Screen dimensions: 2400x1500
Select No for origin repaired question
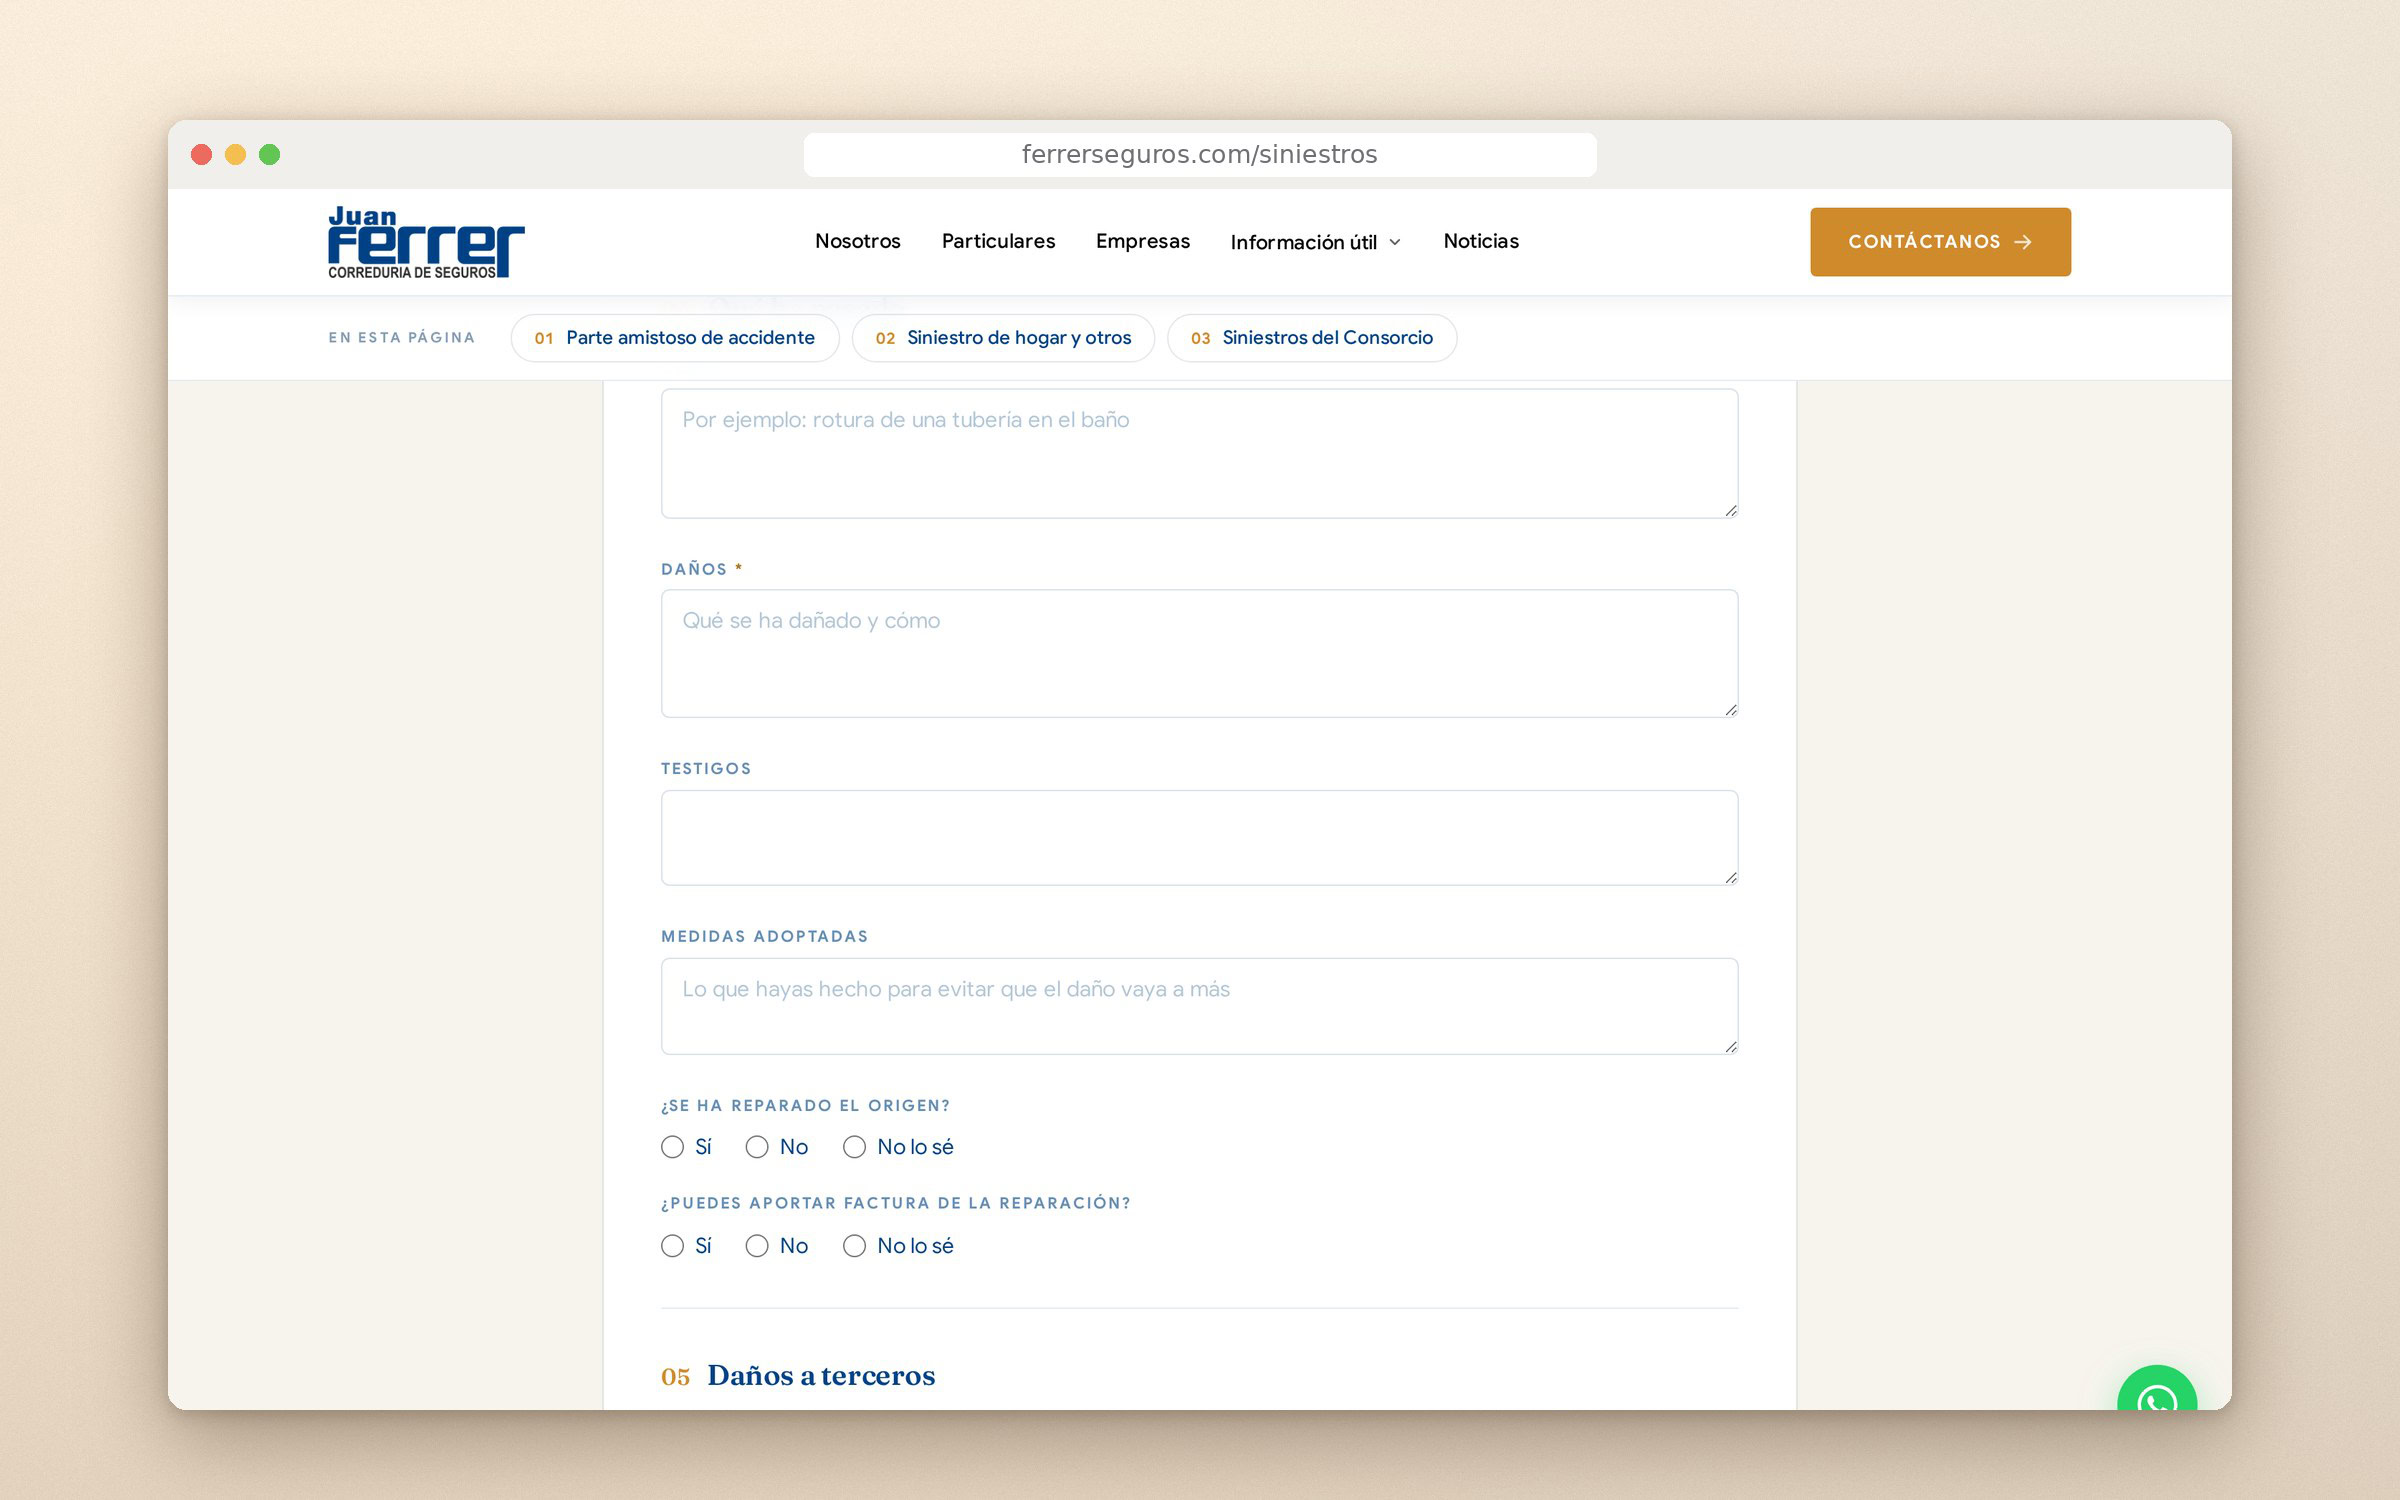click(x=757, y=1147)
